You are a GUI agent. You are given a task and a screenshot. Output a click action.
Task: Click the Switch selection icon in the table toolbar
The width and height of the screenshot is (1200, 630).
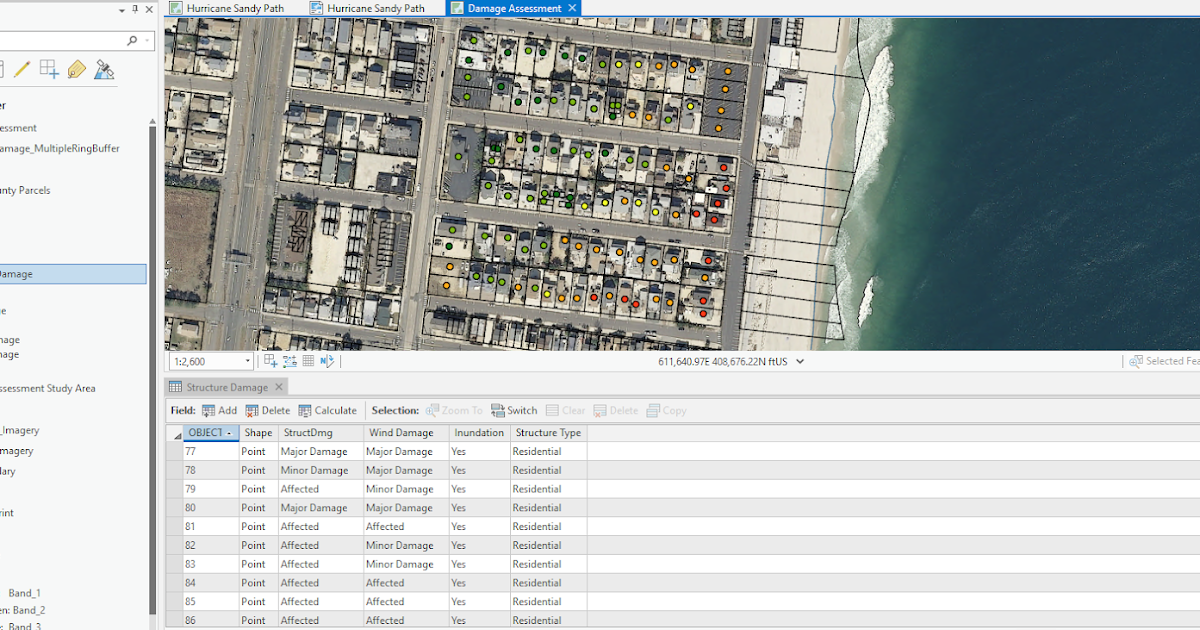click(513, 410)
